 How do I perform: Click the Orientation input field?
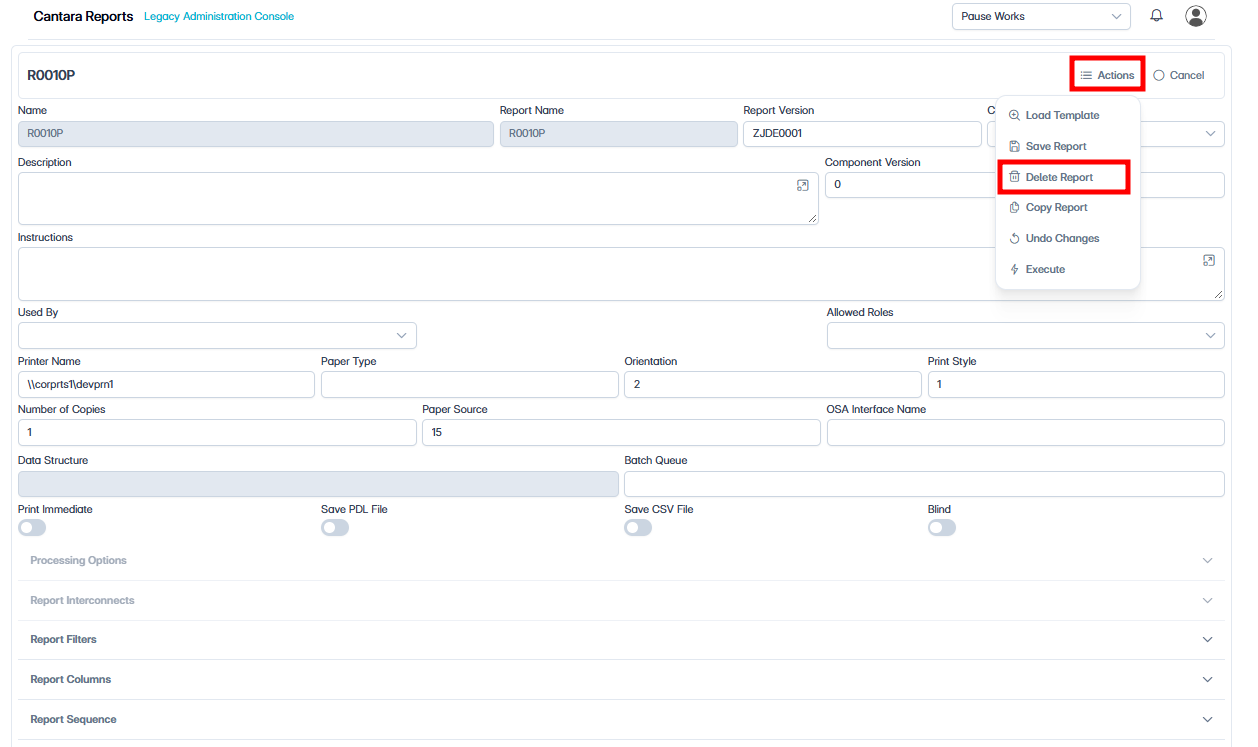pos(773,384)
